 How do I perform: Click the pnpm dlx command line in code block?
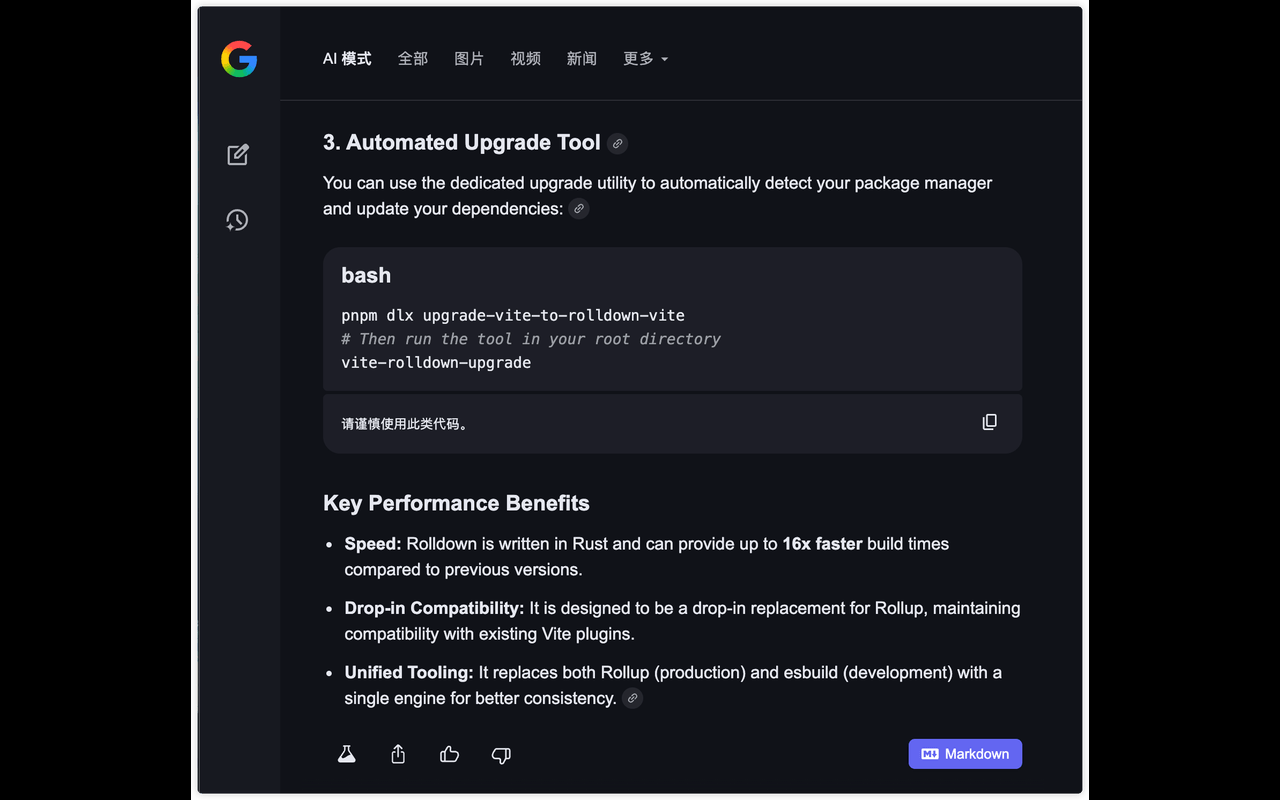[x=513, y=315]
